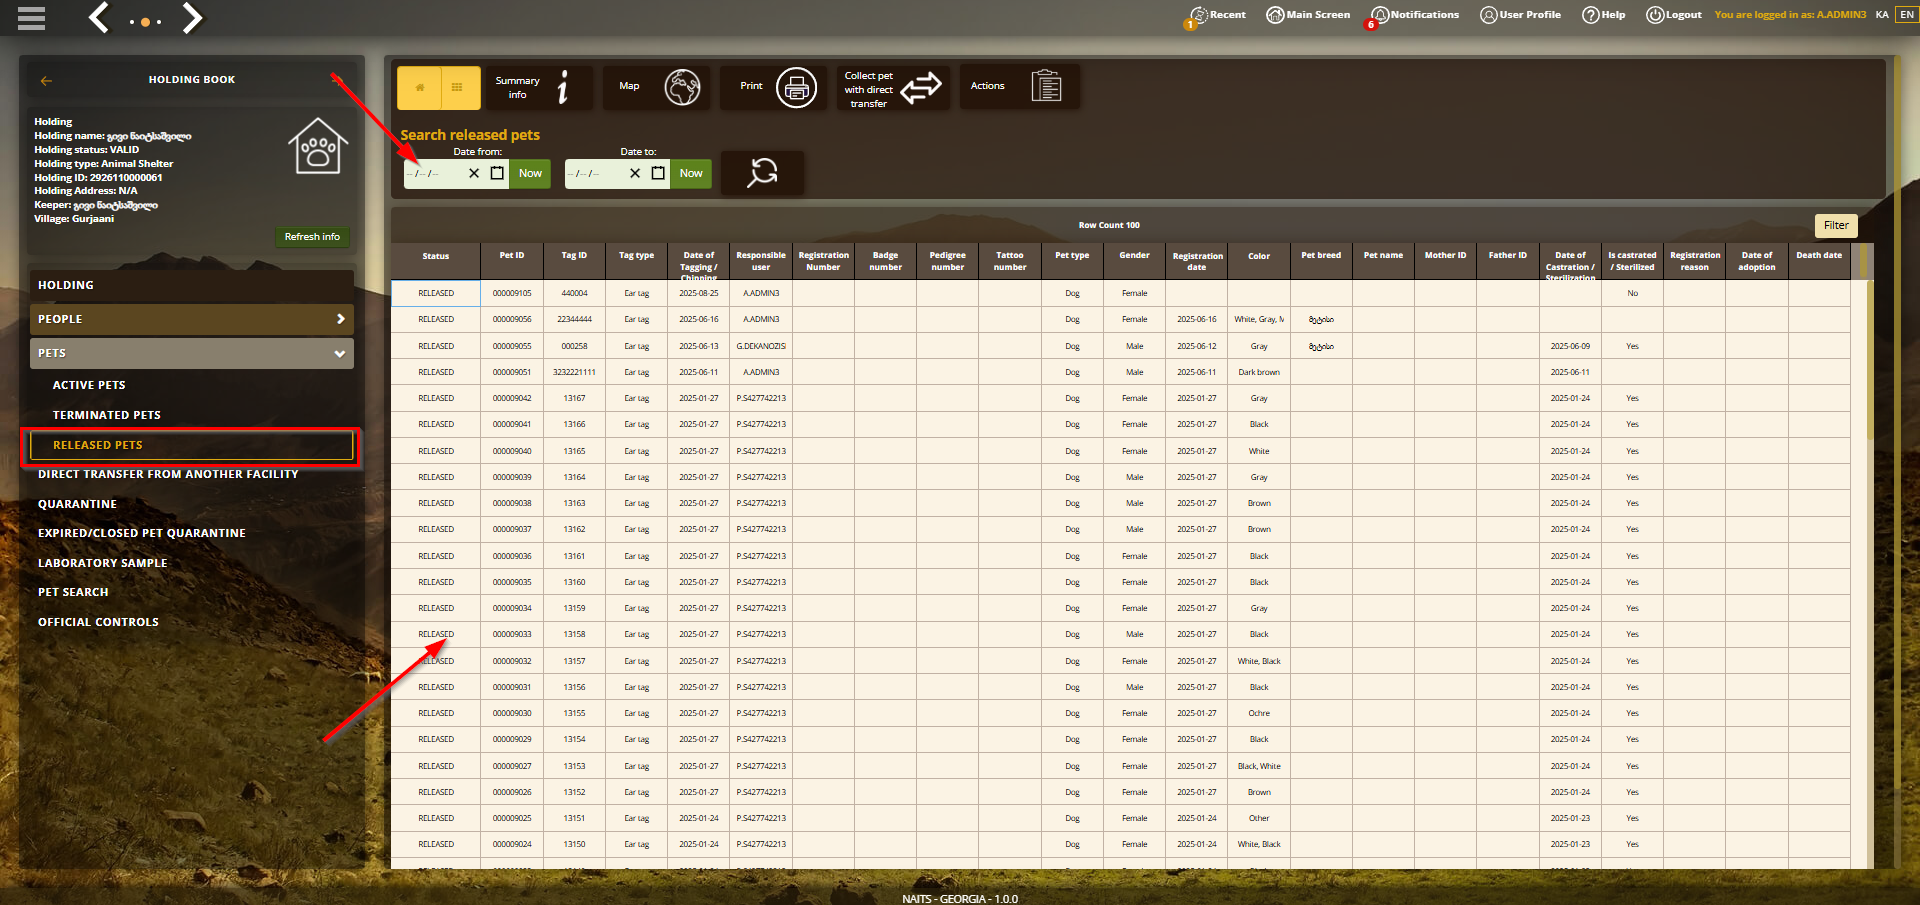The image size is (1920, 905).
Task: Click the Date from input field
Action: (x=434, y=173)
